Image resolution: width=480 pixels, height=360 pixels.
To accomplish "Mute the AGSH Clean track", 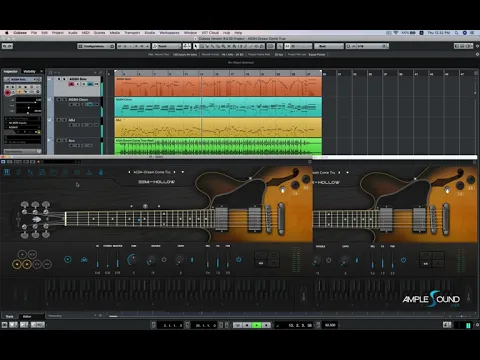I will (58, 99).
